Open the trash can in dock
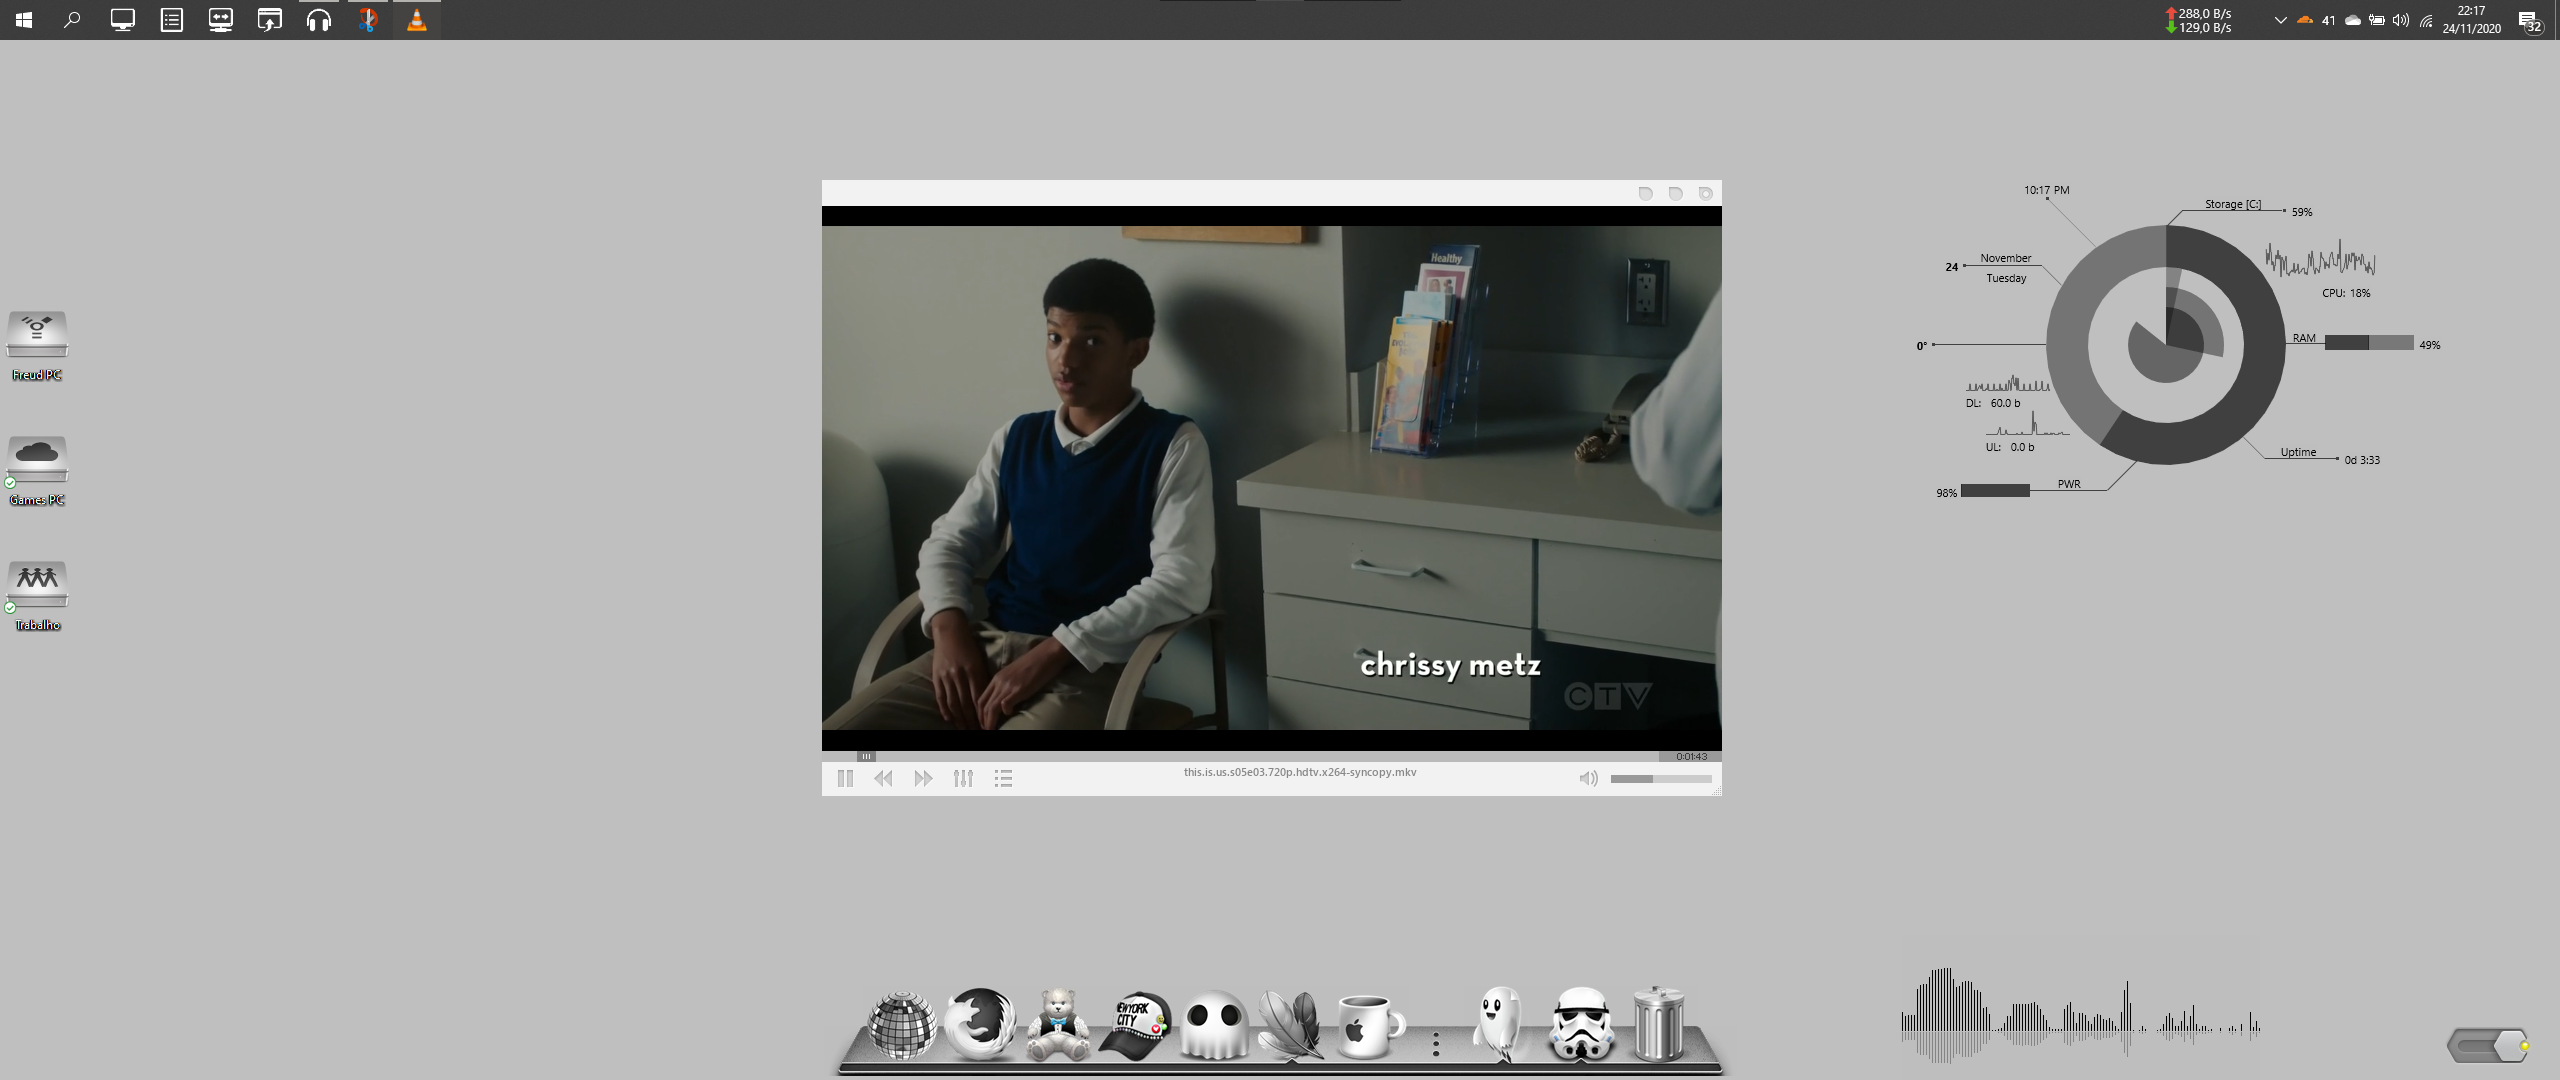Viewport: 2560px width, 1080px height. point(1658,1024)
